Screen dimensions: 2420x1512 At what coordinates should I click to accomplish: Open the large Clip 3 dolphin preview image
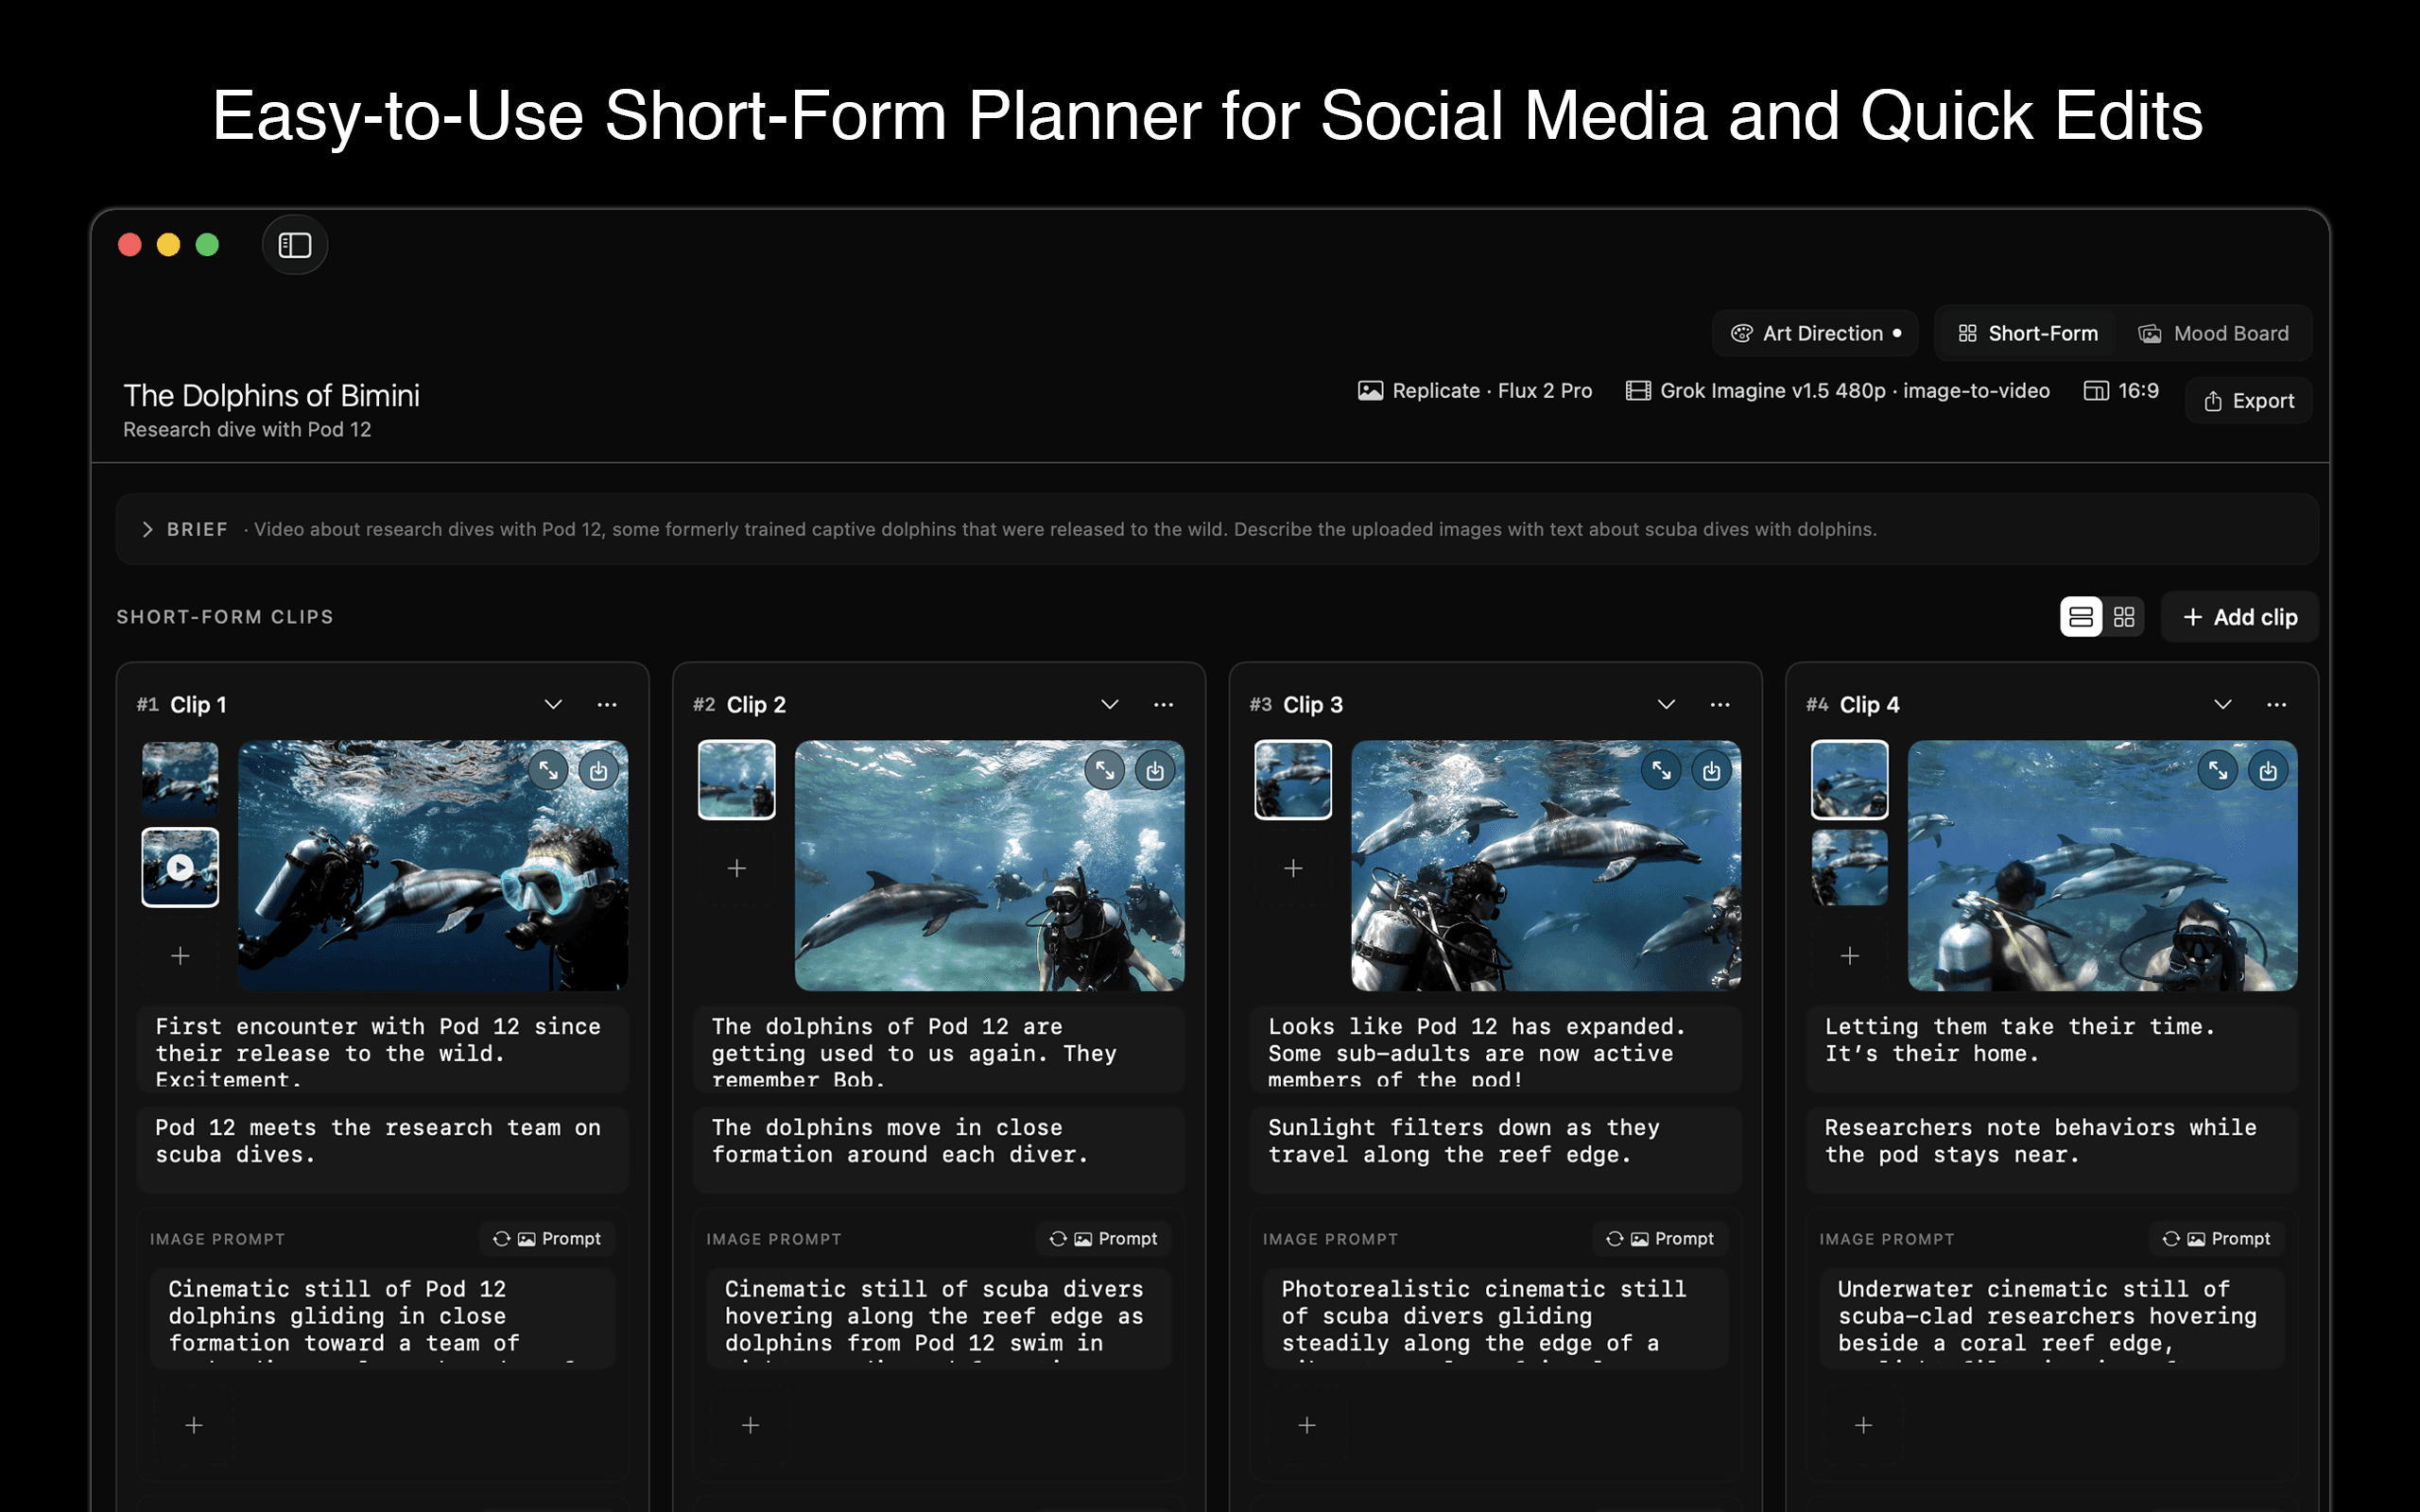coord(1546,866)
